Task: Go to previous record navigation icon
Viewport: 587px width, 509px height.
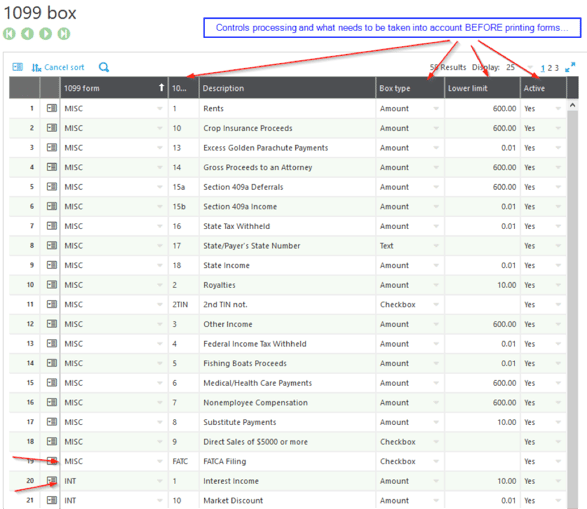Action: [27, 34]
